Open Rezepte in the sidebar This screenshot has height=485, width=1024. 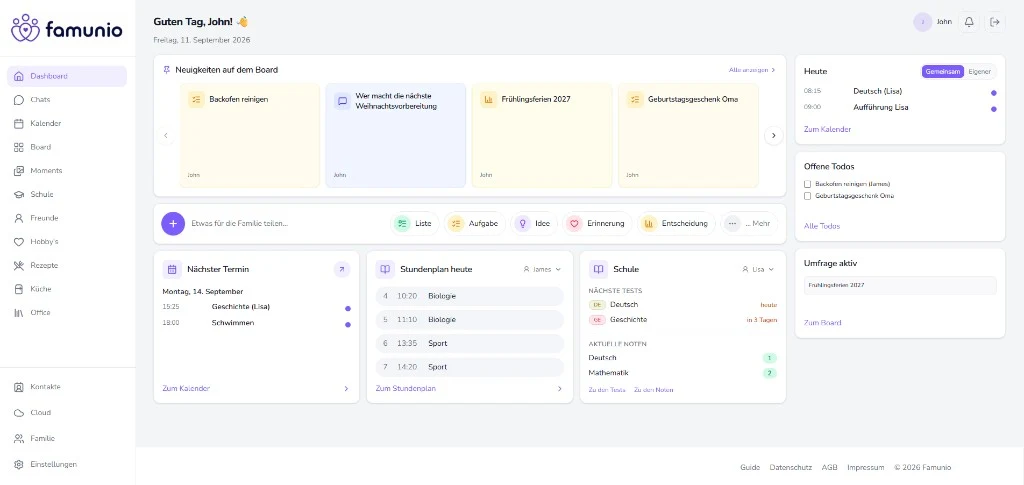(67, 265)
